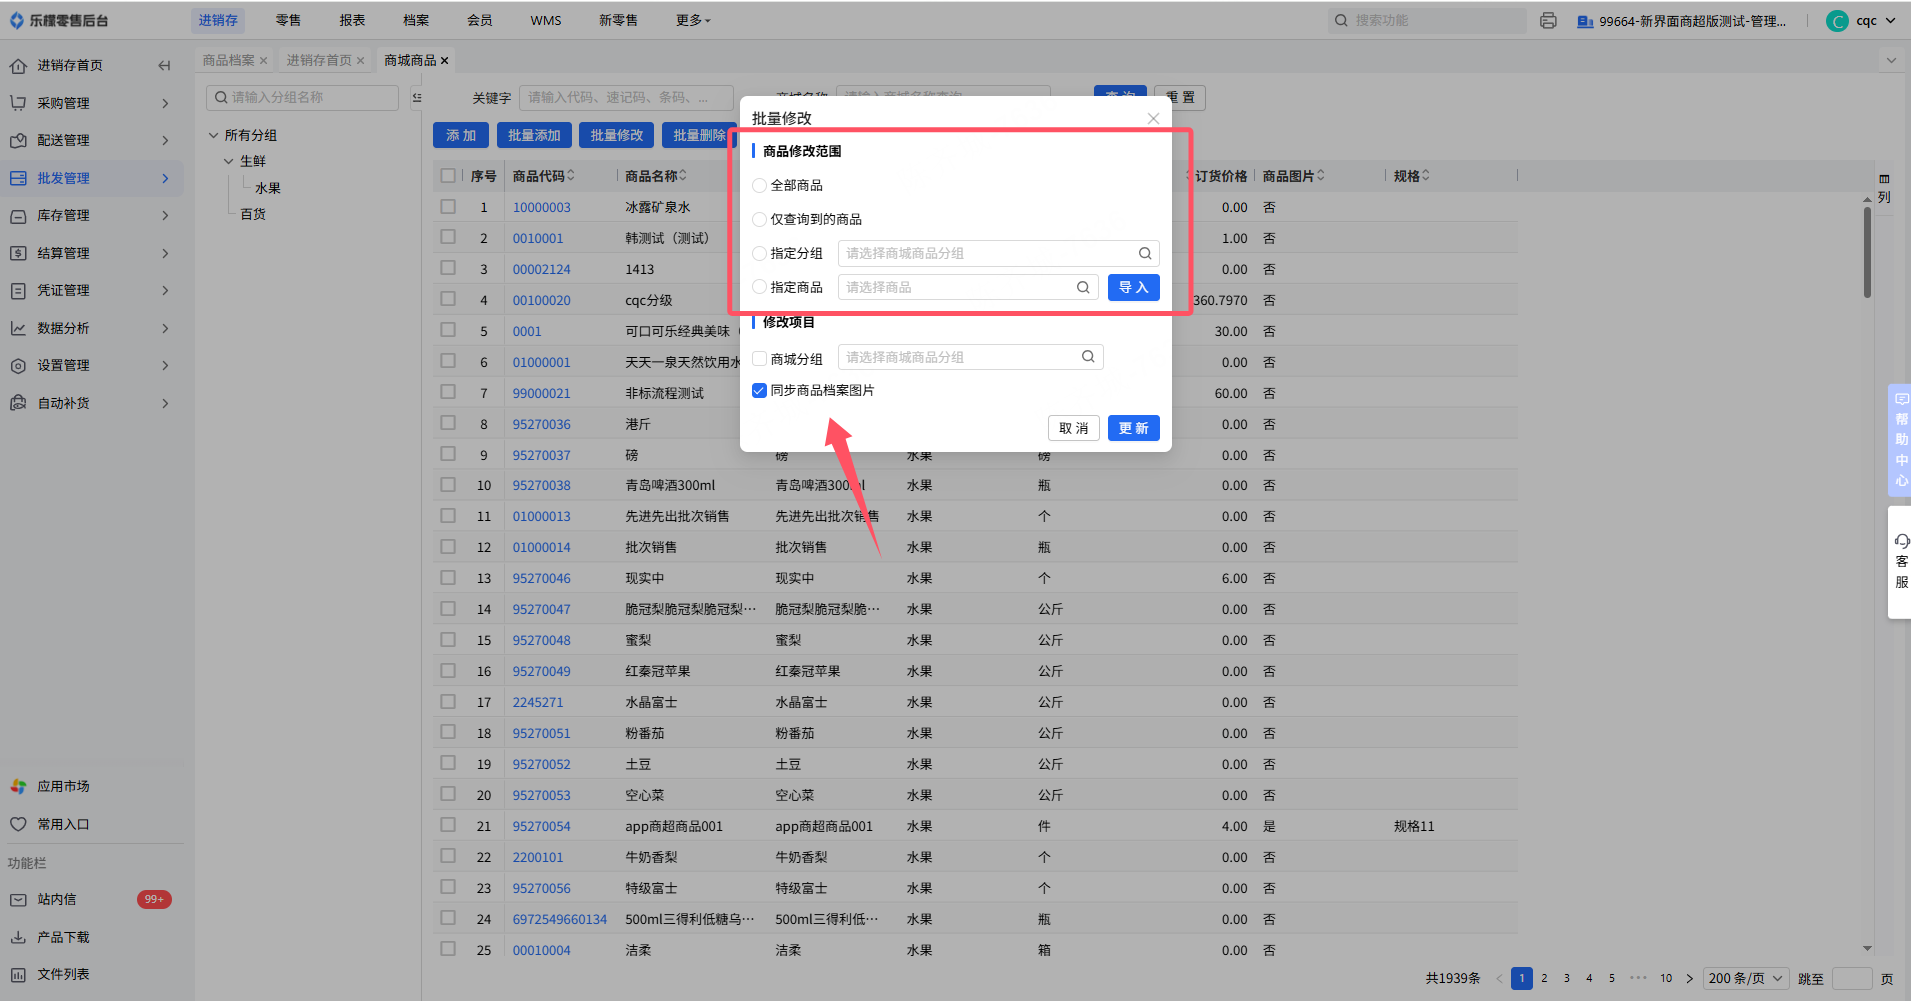Switch to the 进销存首页 tab

tap(319, 61)
